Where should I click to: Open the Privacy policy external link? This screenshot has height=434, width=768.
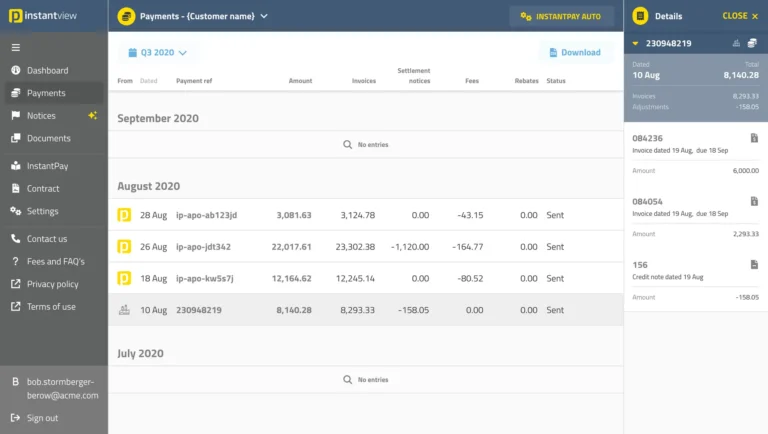(52, 284)
